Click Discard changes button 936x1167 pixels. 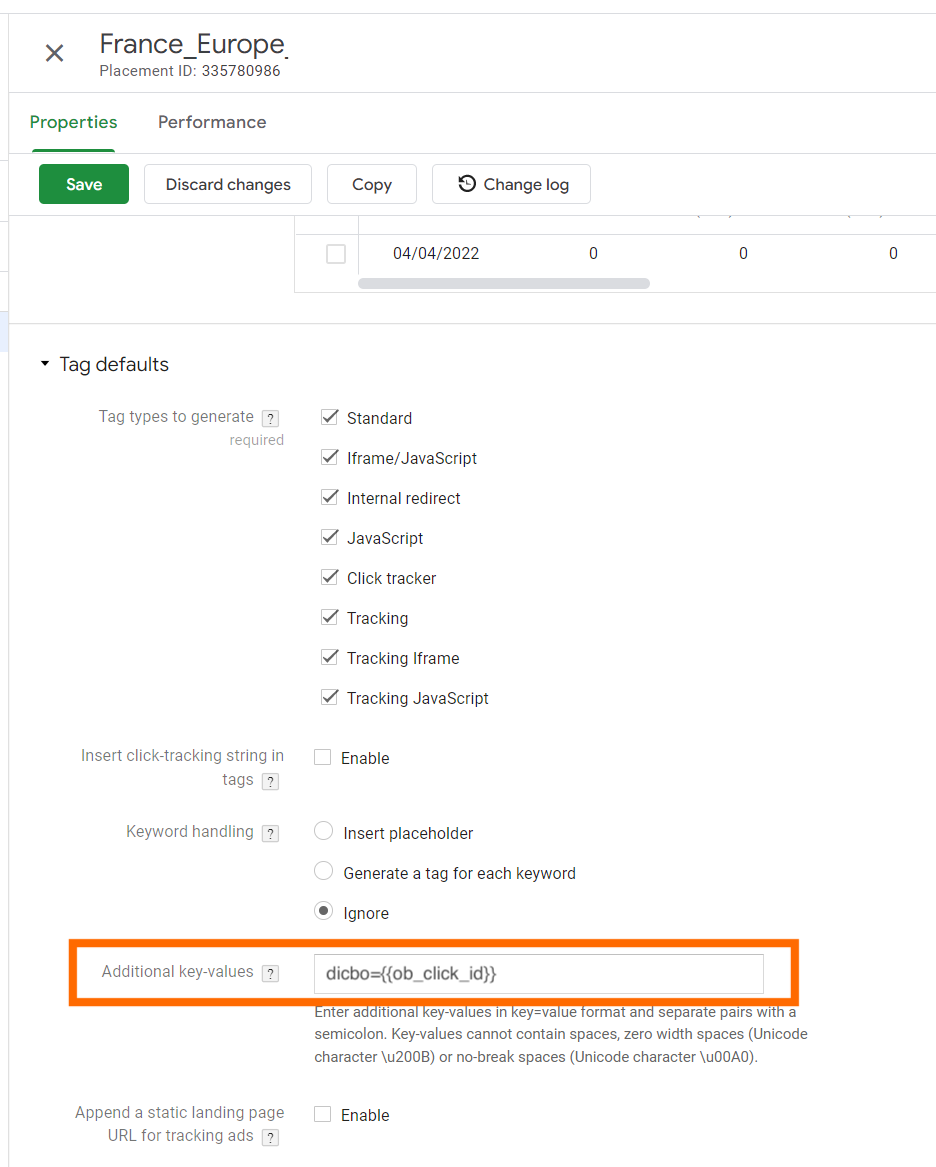coord(228,184)
